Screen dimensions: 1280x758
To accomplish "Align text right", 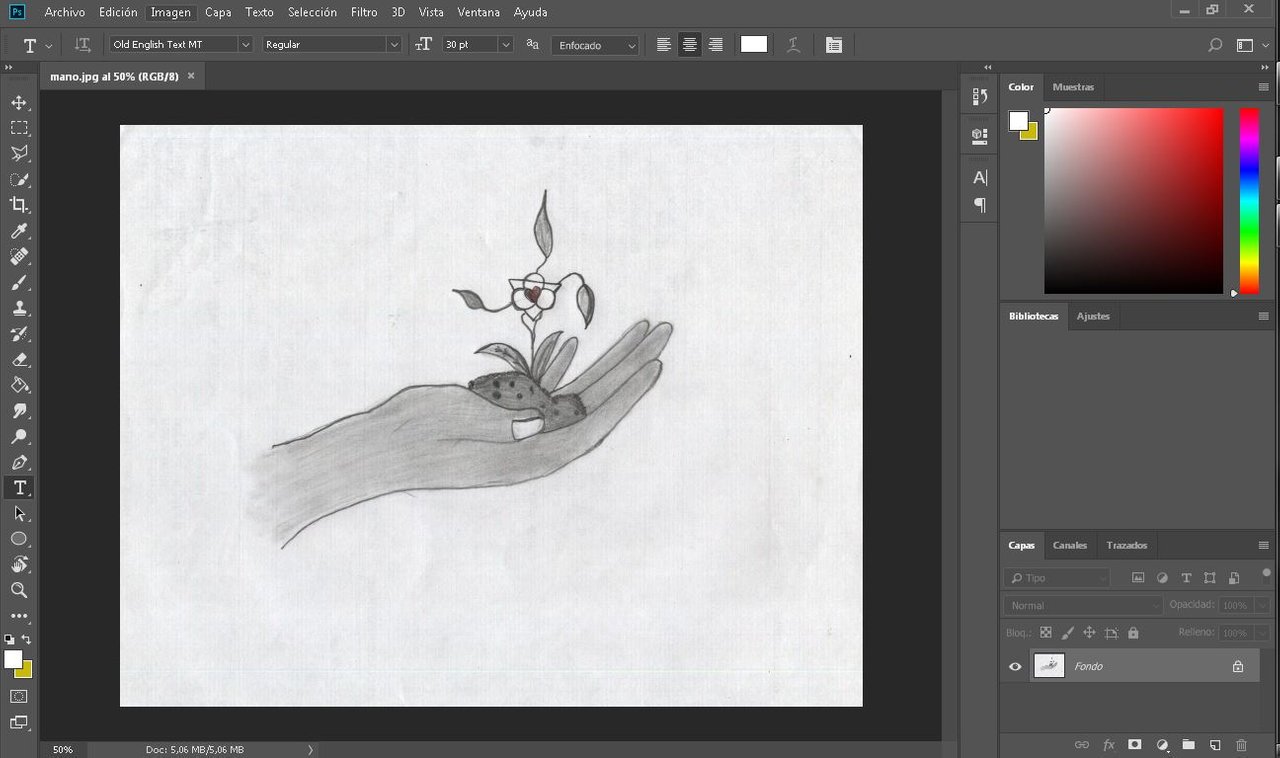I will 715,45.
